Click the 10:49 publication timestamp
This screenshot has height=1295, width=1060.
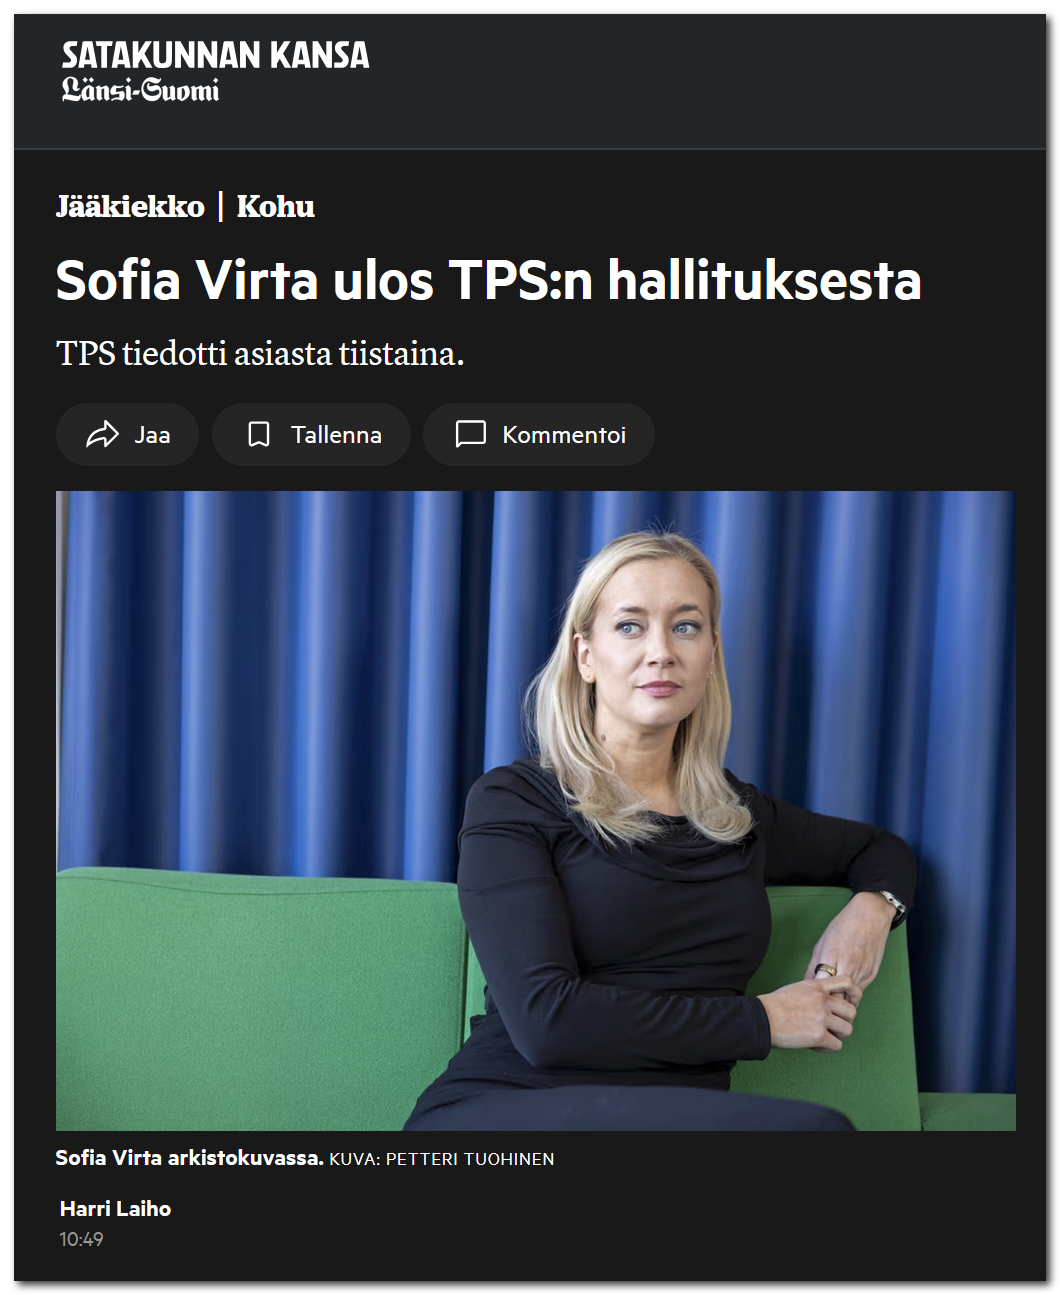(x=81, y=1239)
